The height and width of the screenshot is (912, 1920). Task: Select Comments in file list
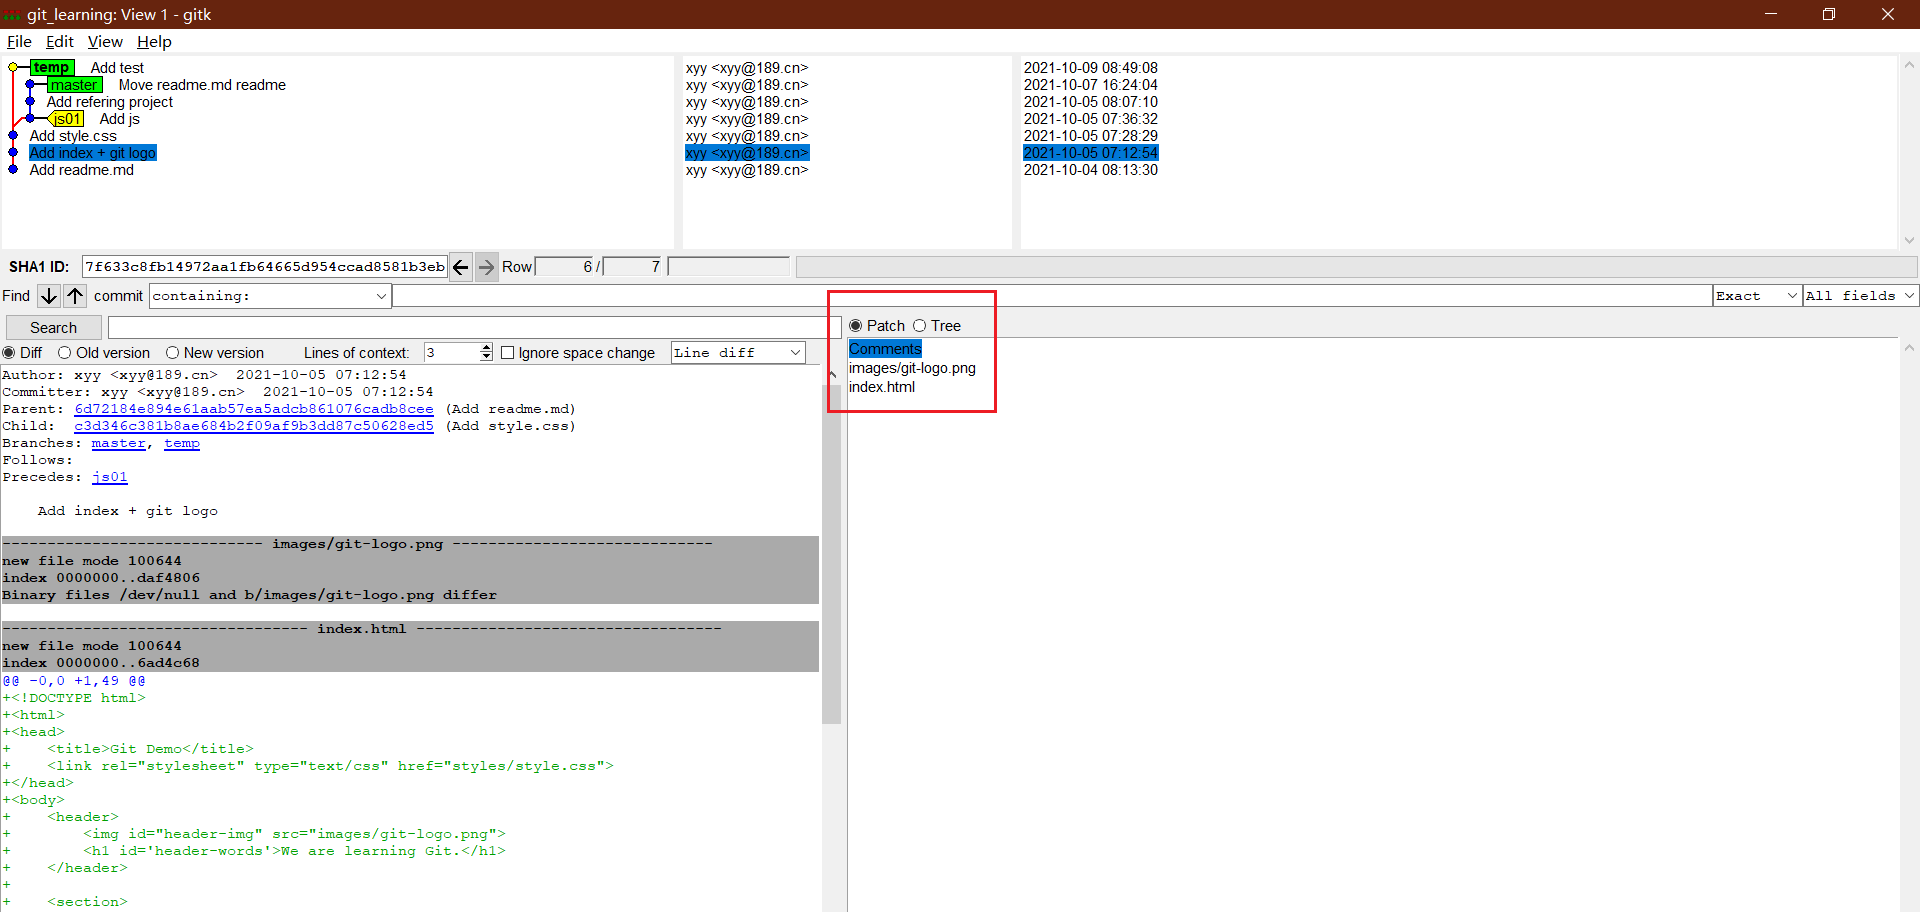tap(885, 349)
